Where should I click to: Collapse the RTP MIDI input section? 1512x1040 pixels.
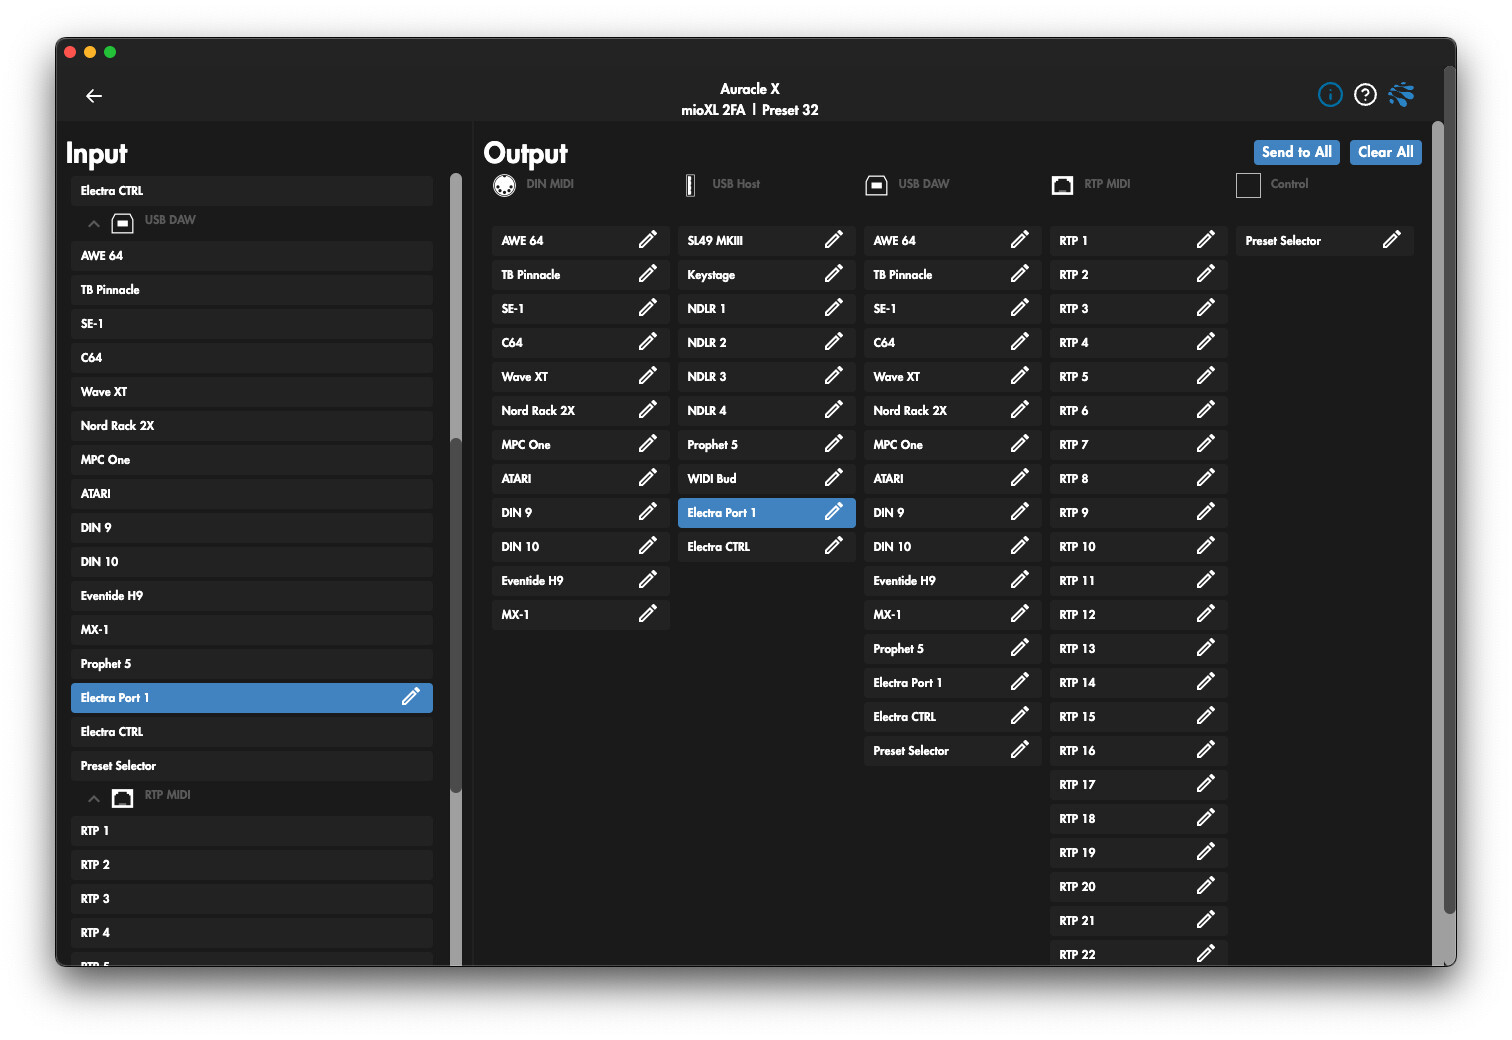coord(93,799)
